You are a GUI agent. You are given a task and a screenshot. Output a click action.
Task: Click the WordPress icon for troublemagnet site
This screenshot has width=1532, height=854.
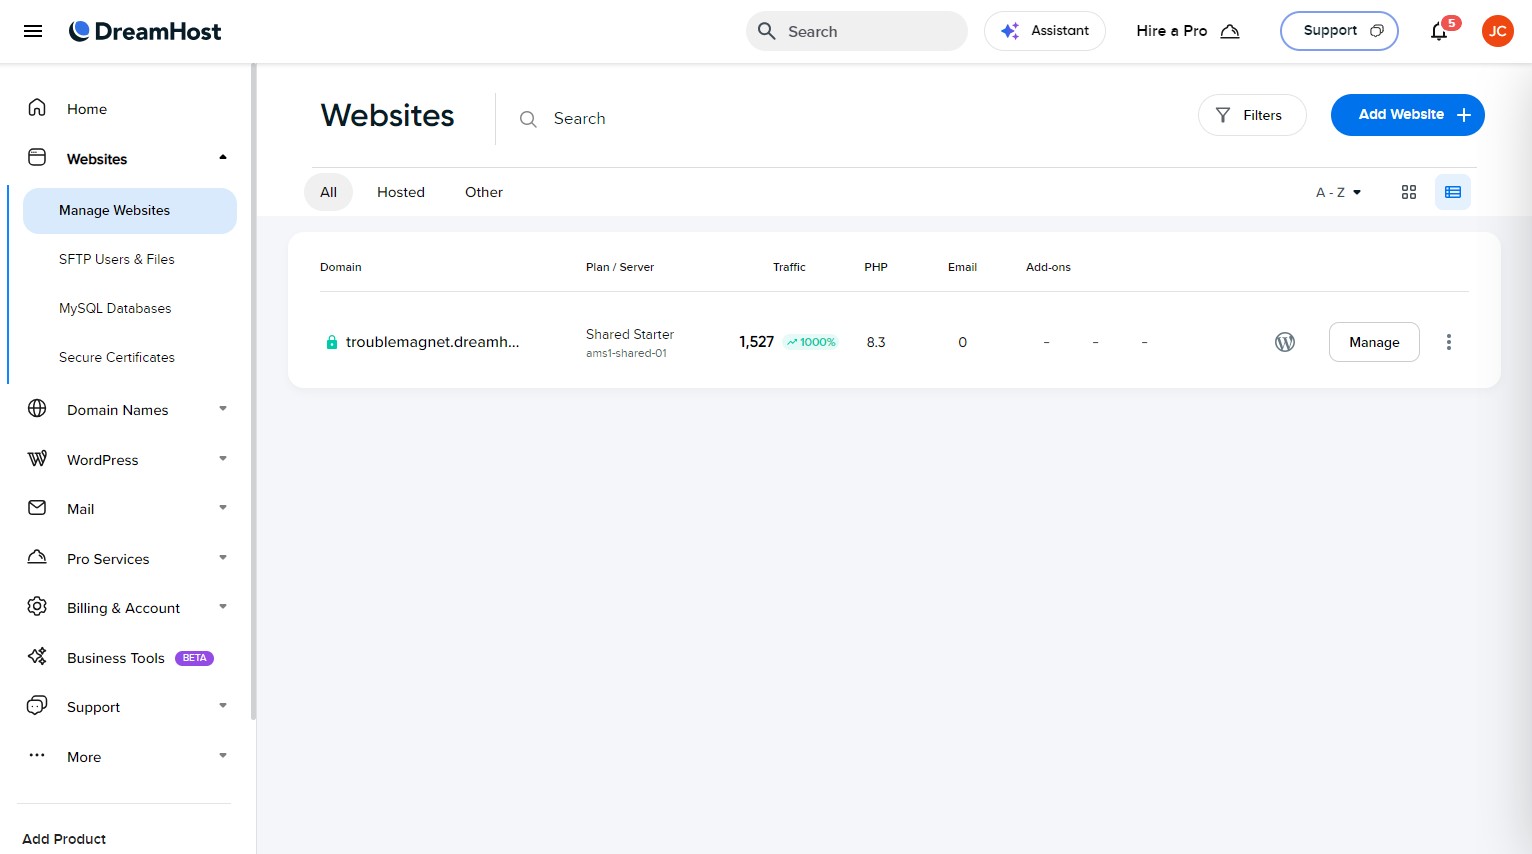coord(1285,342)
